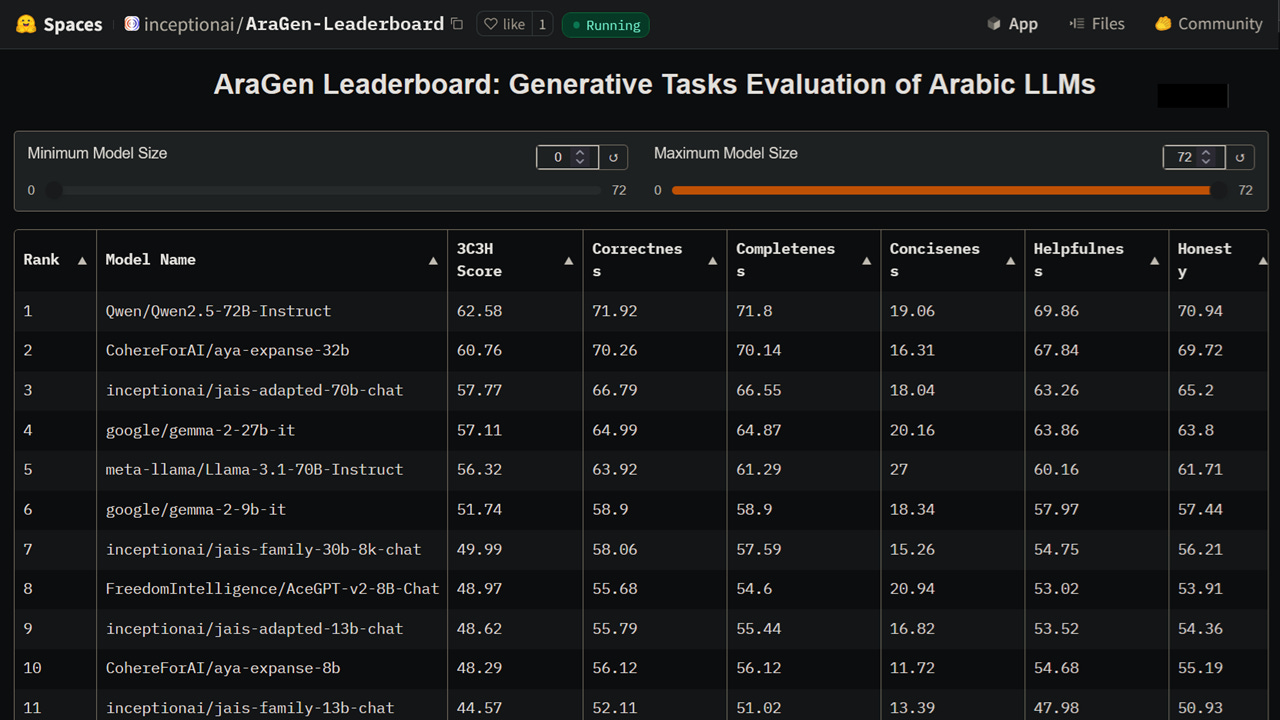Image resolution: width=1280 pixels, height=720 pixels.
Task: Click the Hugging Face Spaces logo
Action: [26, 24]
